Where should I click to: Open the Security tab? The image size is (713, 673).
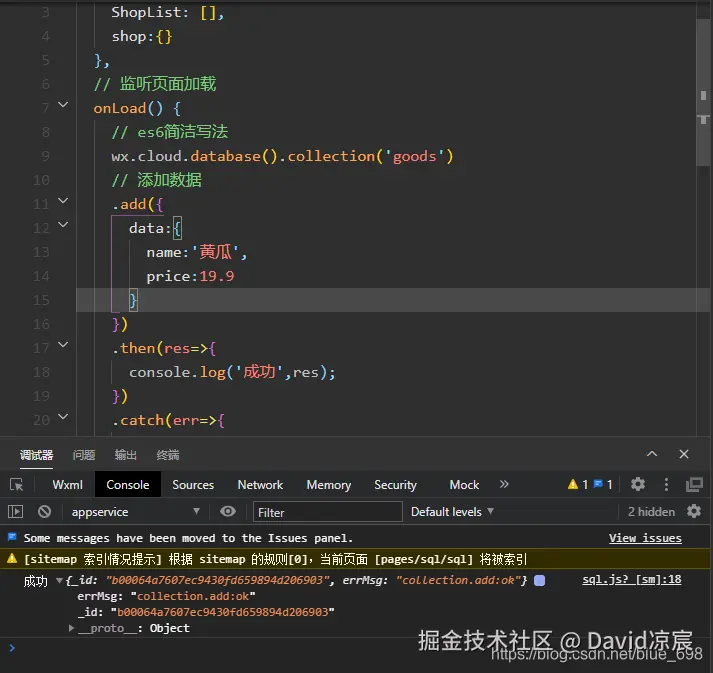click(395, 485)
